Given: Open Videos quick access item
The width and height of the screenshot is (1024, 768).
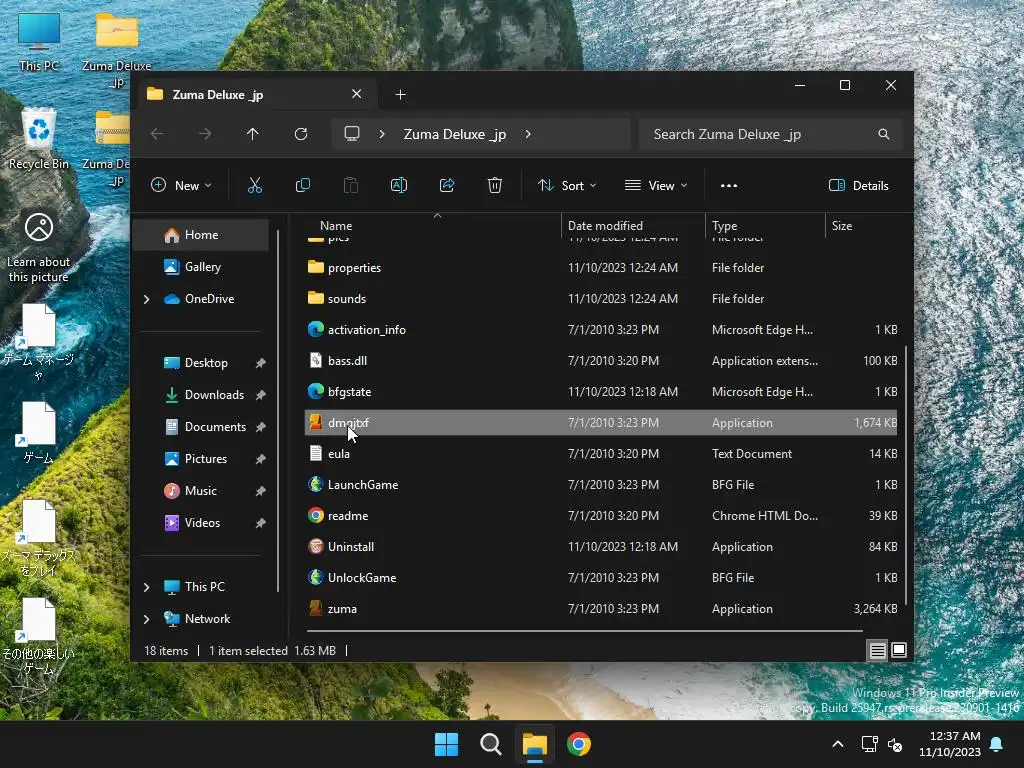Looking at the screenshot, I should (201, 523).
